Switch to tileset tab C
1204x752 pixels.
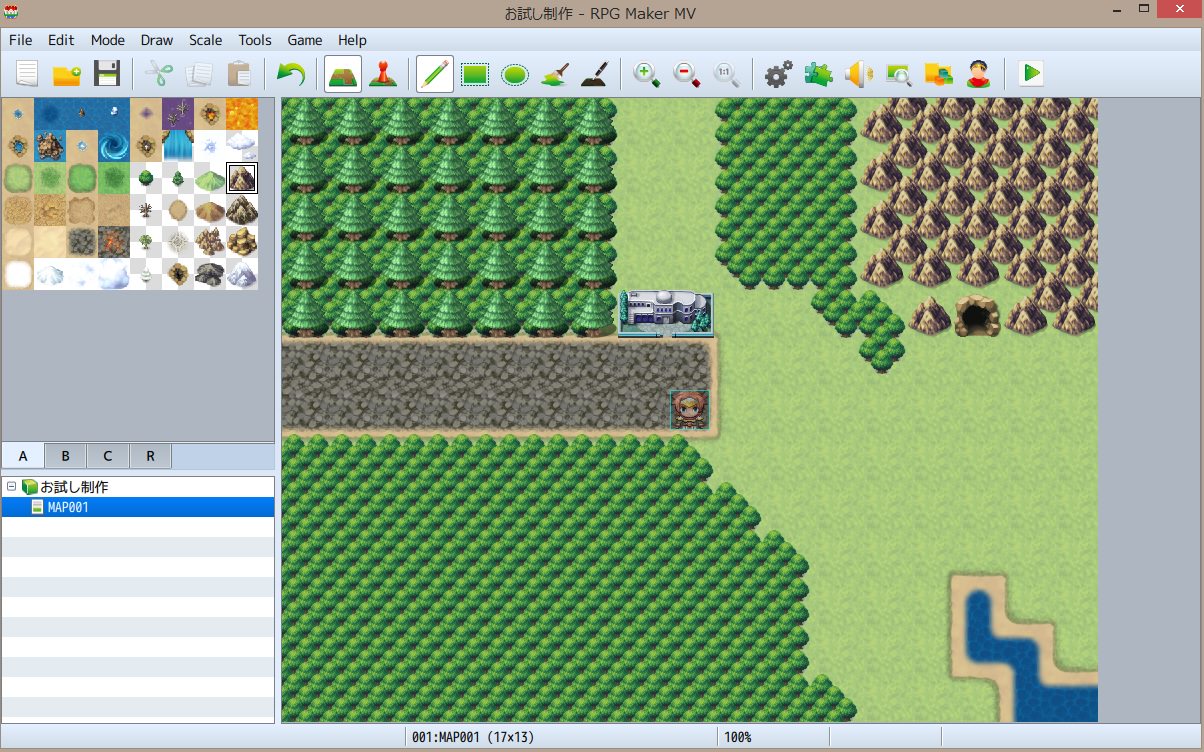point(107,456)
